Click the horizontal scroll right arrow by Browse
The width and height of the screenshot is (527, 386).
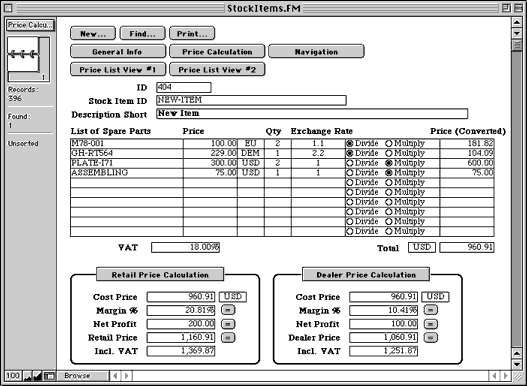pyautogui.click(x=126, y=376)
